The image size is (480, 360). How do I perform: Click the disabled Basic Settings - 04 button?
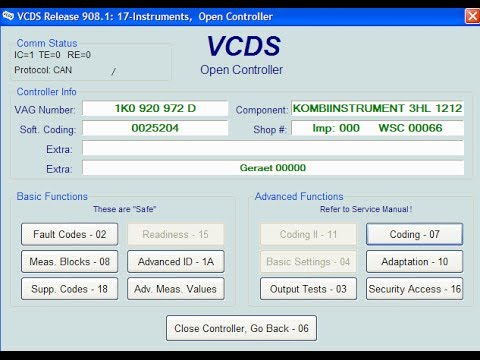308,262
